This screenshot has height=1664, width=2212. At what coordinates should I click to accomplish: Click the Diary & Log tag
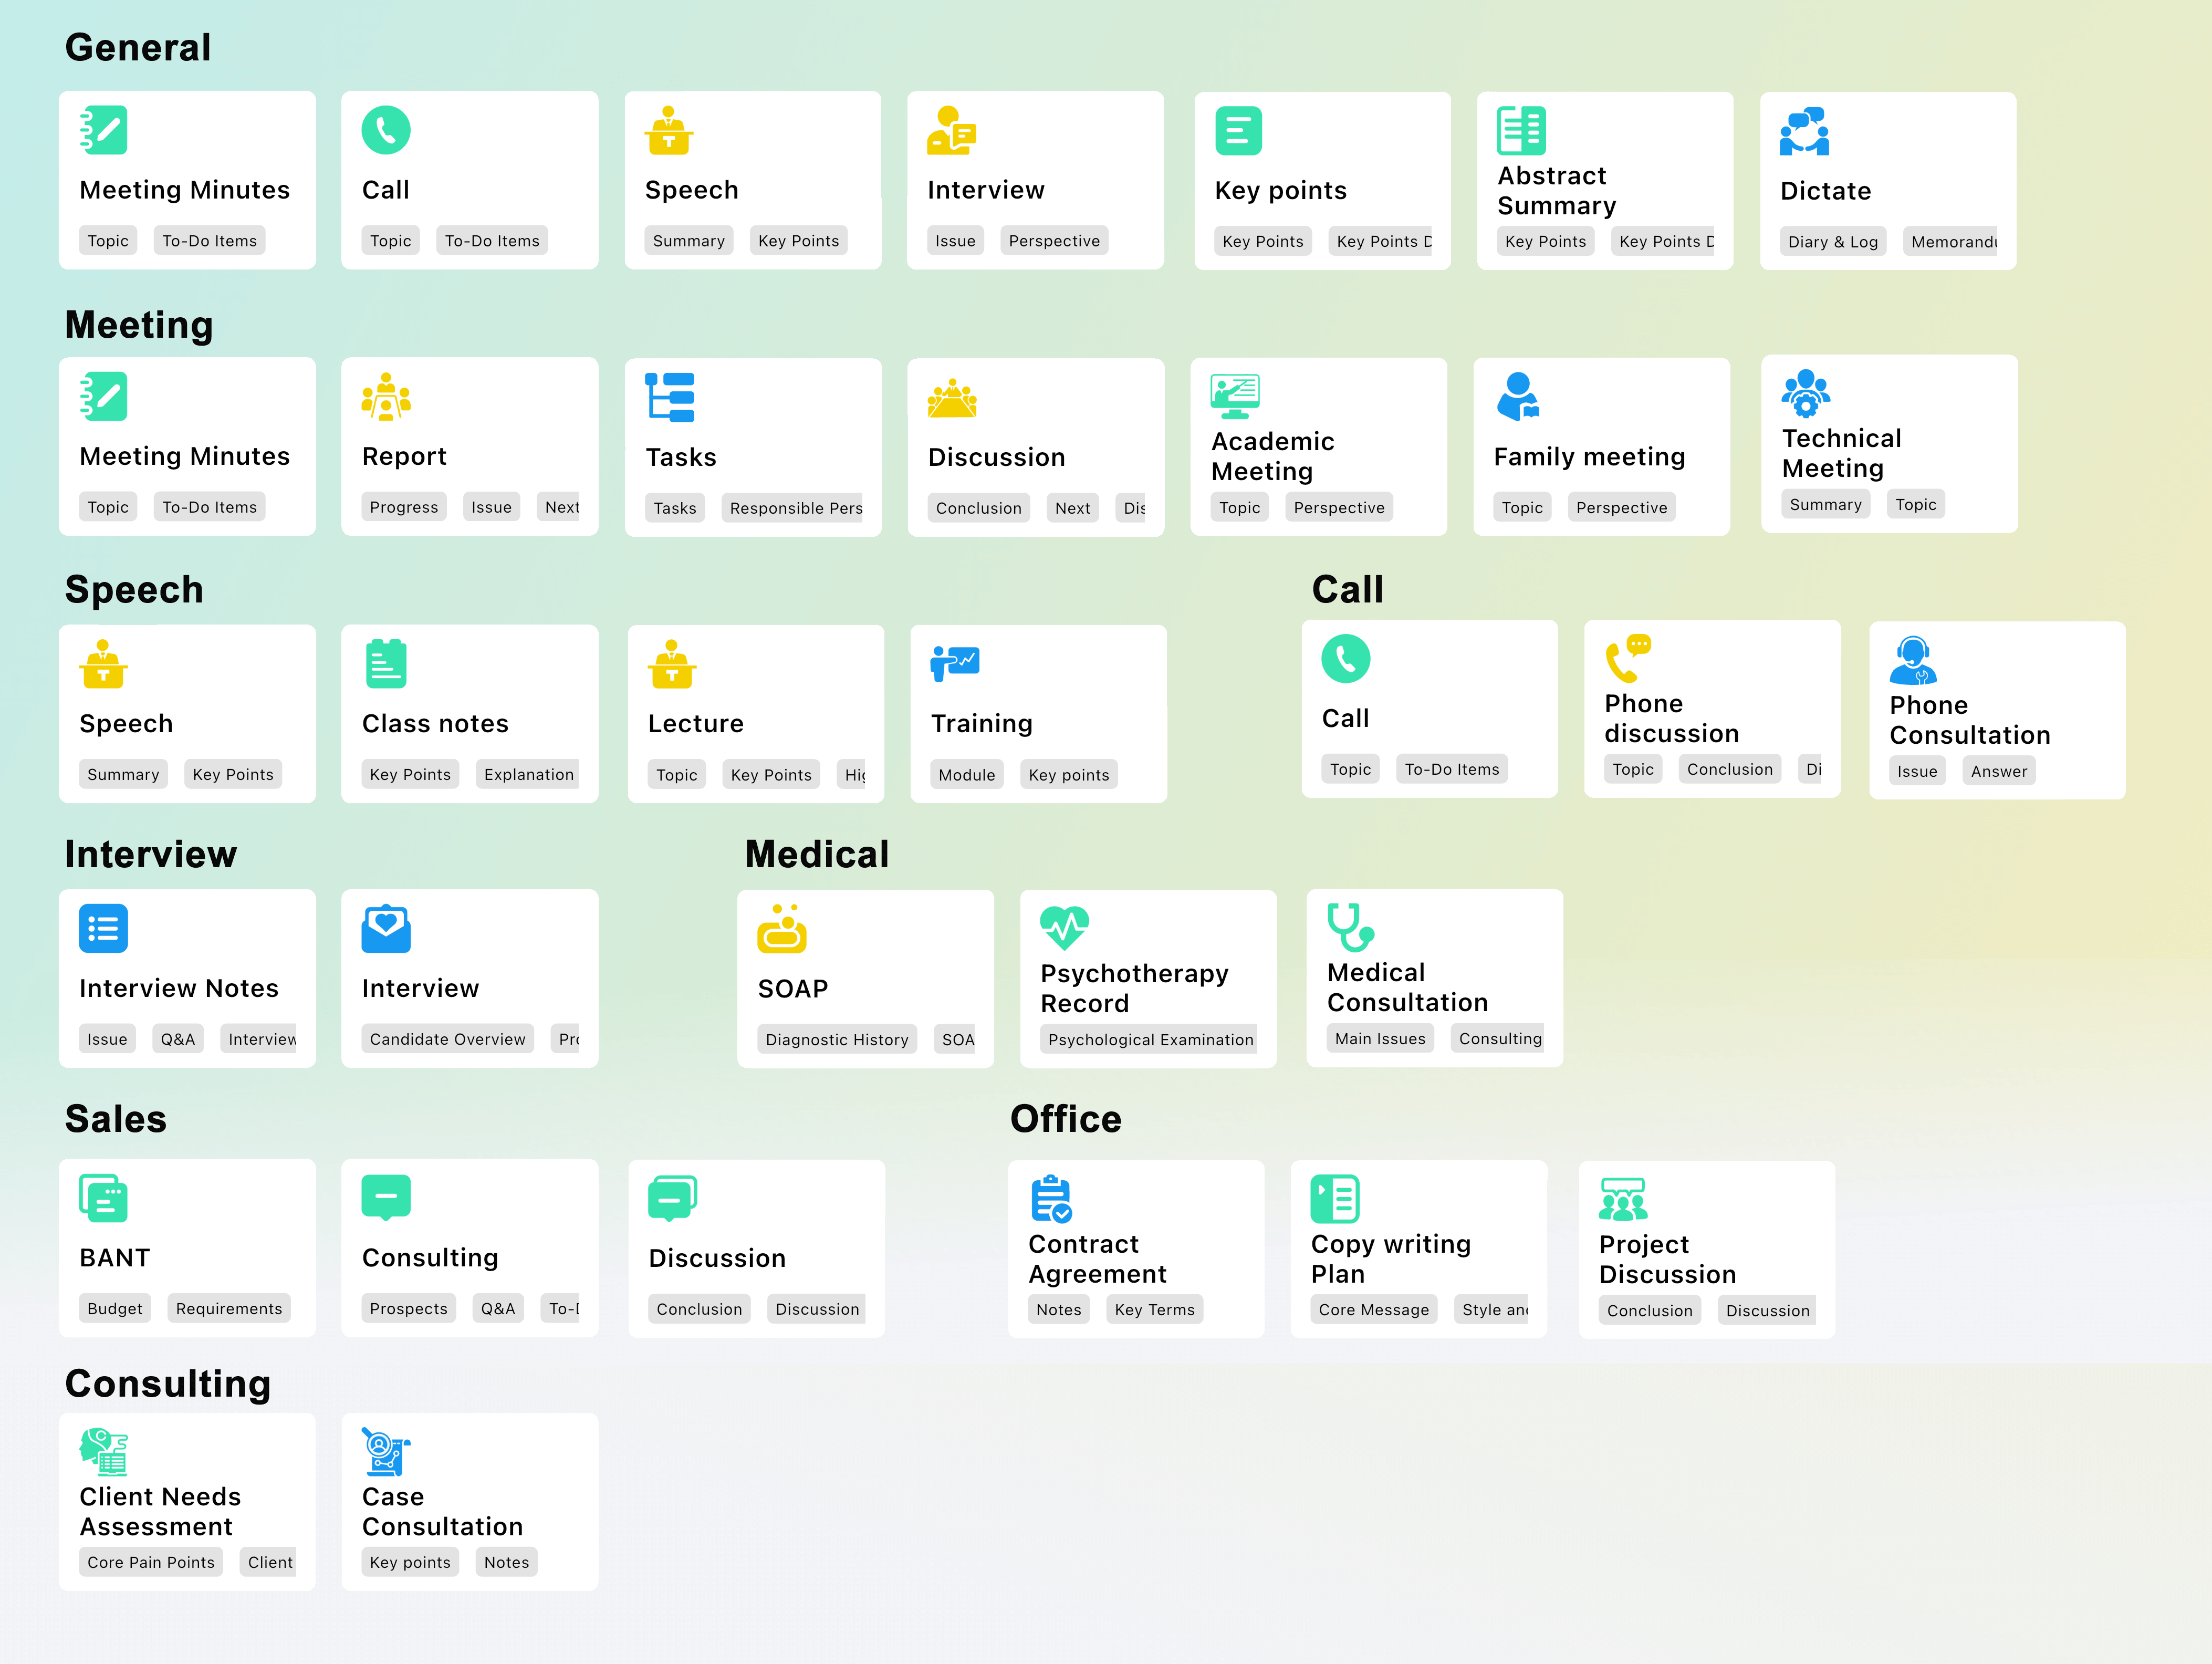(1832, 242)
